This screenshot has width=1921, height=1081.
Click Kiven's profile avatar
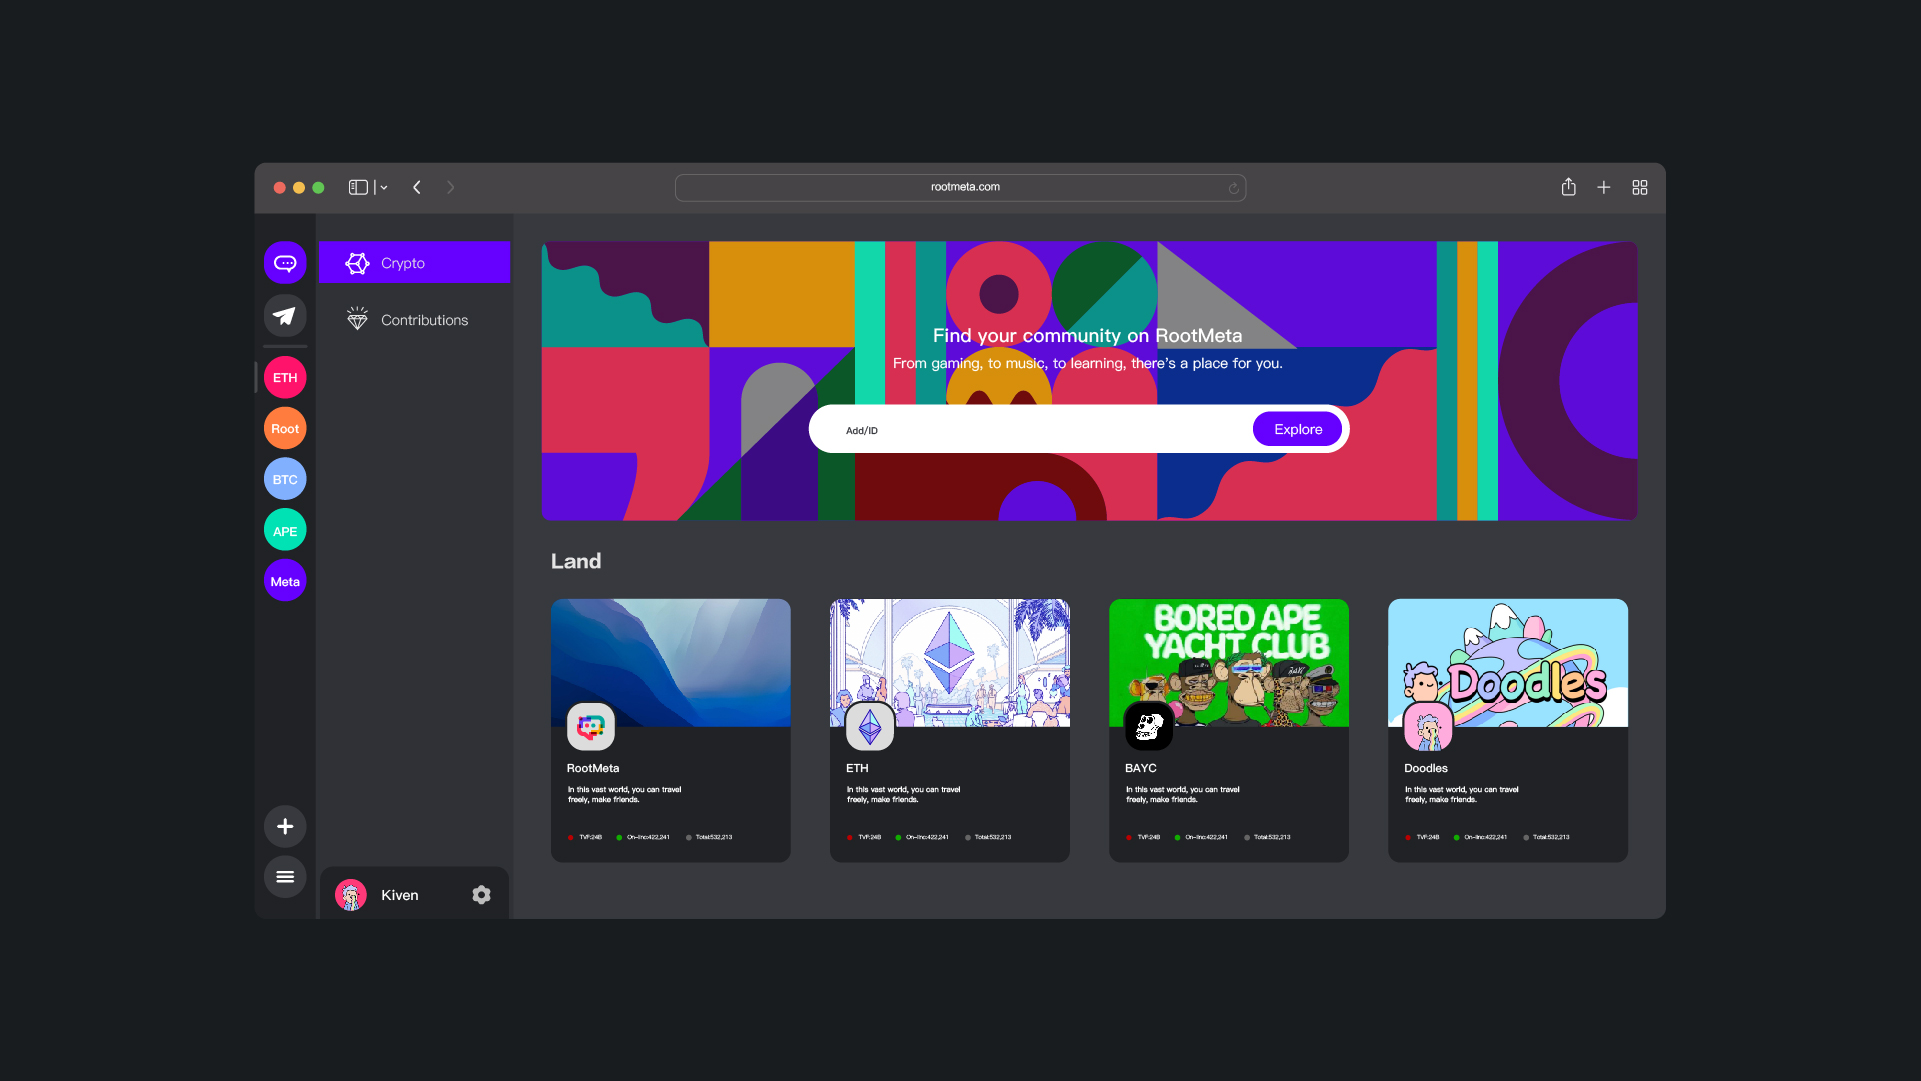pyautogui.click(x=351, y=895)
